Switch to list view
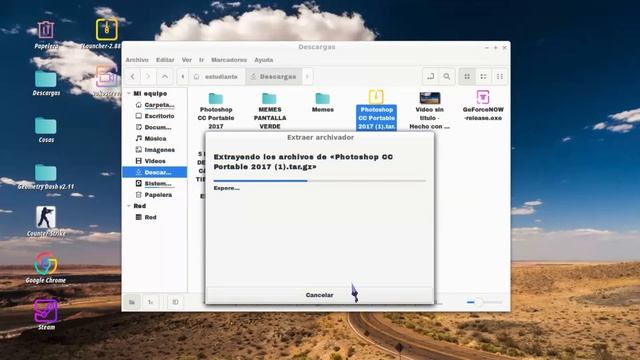640x360 pixels. click(483, 76)
